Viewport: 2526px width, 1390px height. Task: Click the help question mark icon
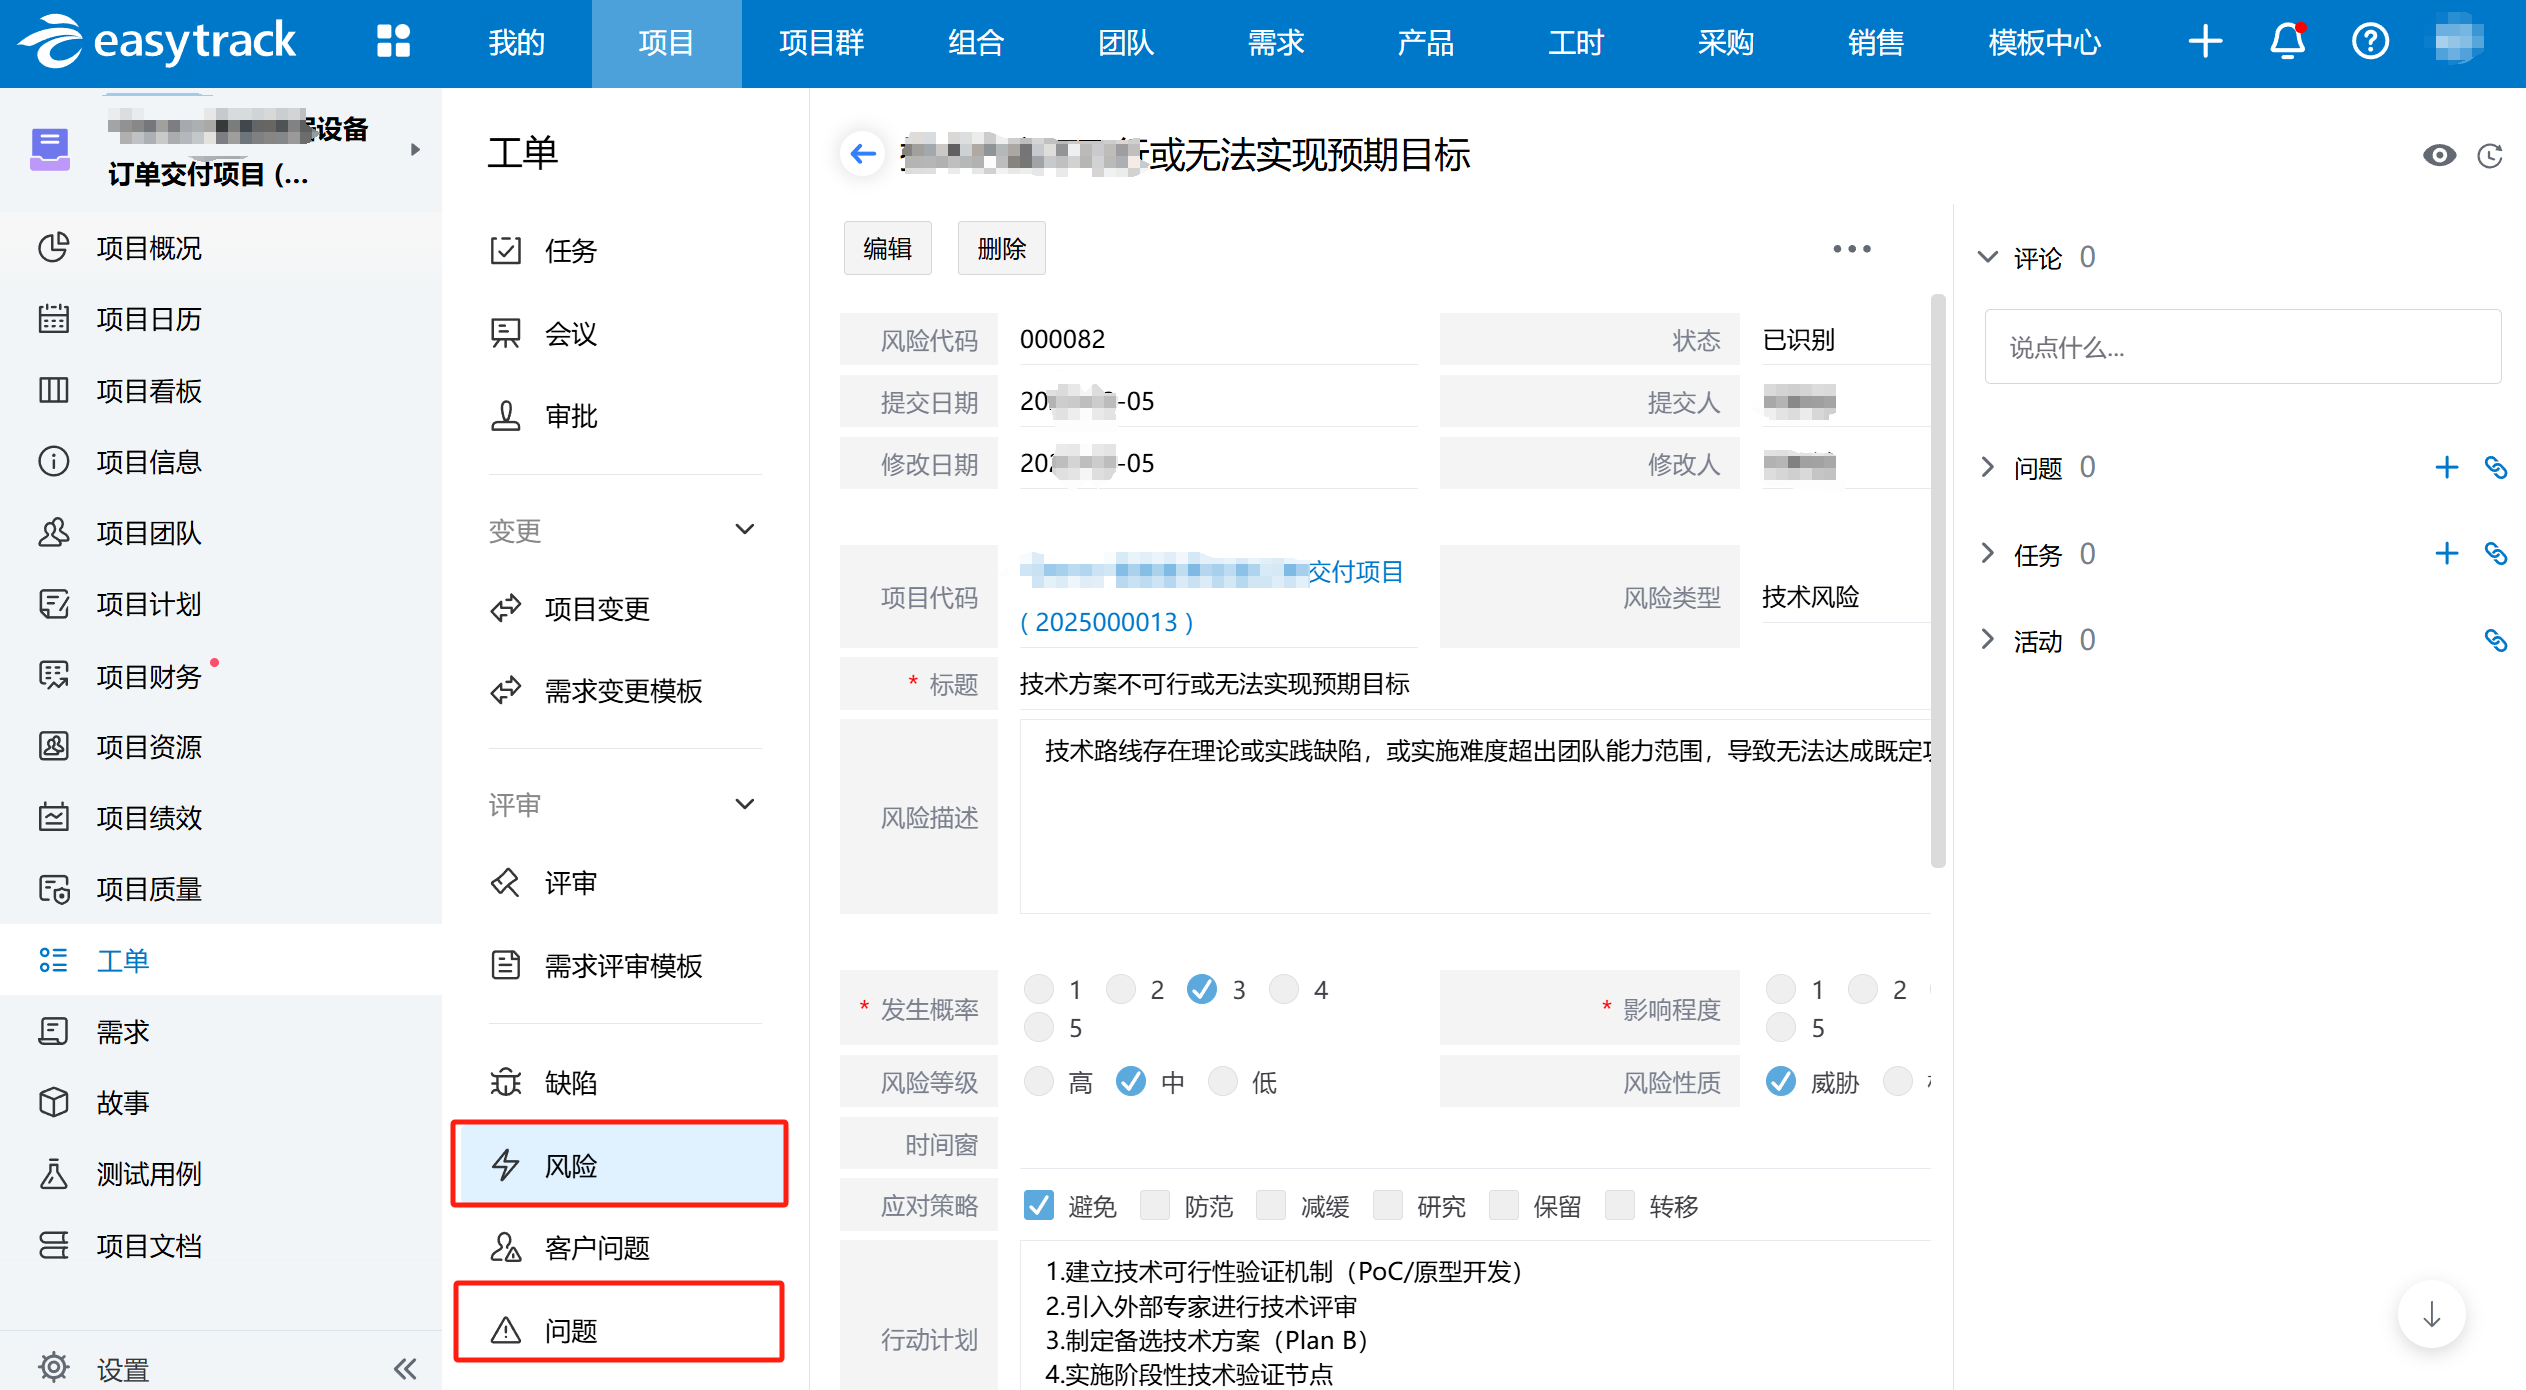pyautogui.click(x=2370, y=42)
